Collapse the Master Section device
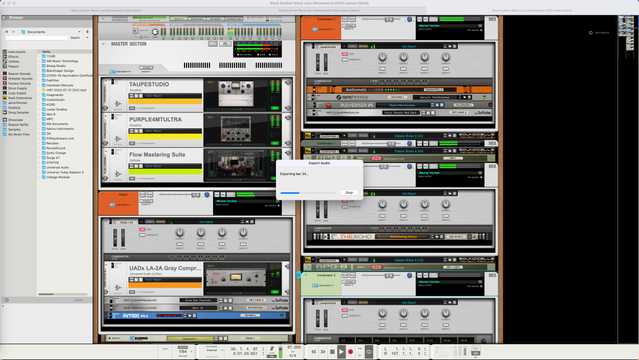The height and width of the screenshot is (360, 639). [103, 44]
